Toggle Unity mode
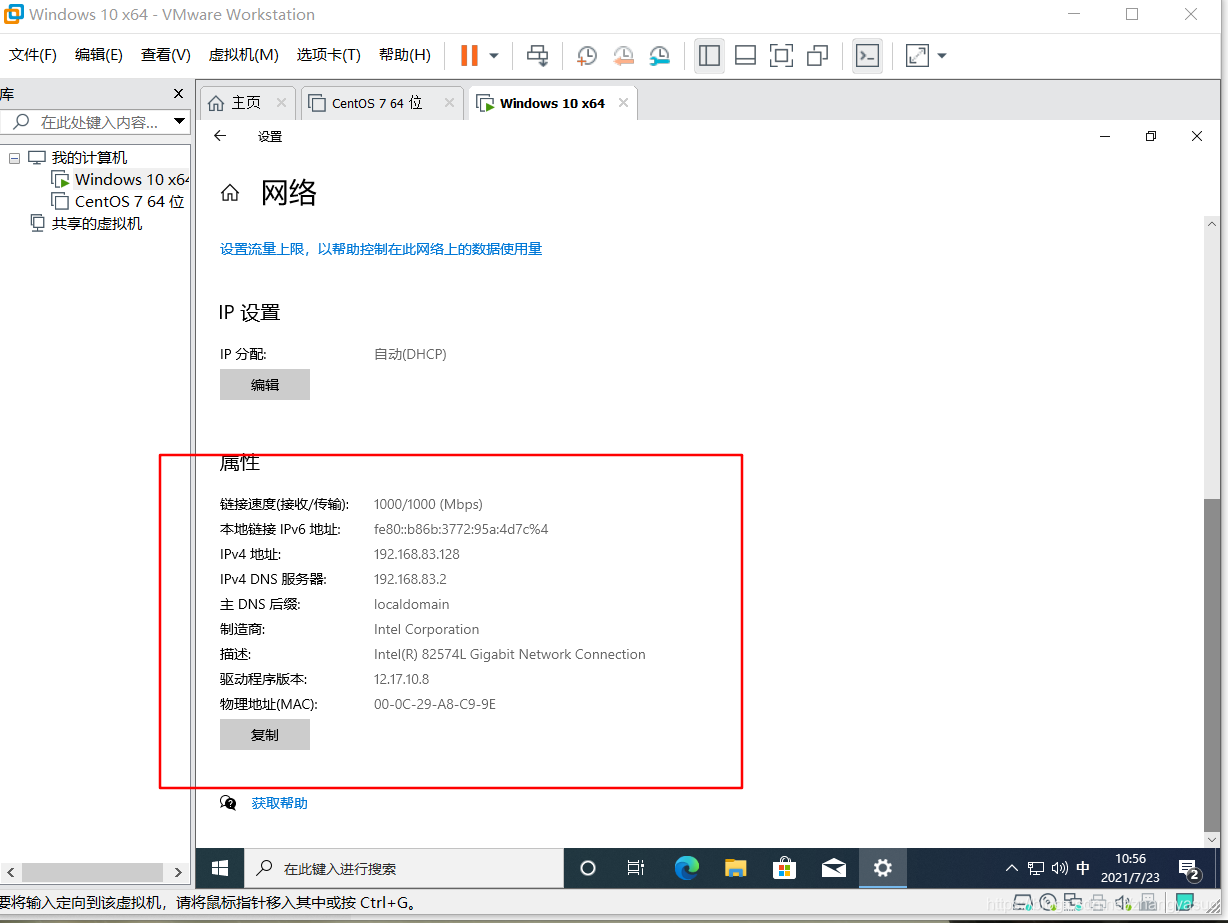Screen dimensions: 1228x923 coord(817,55)
